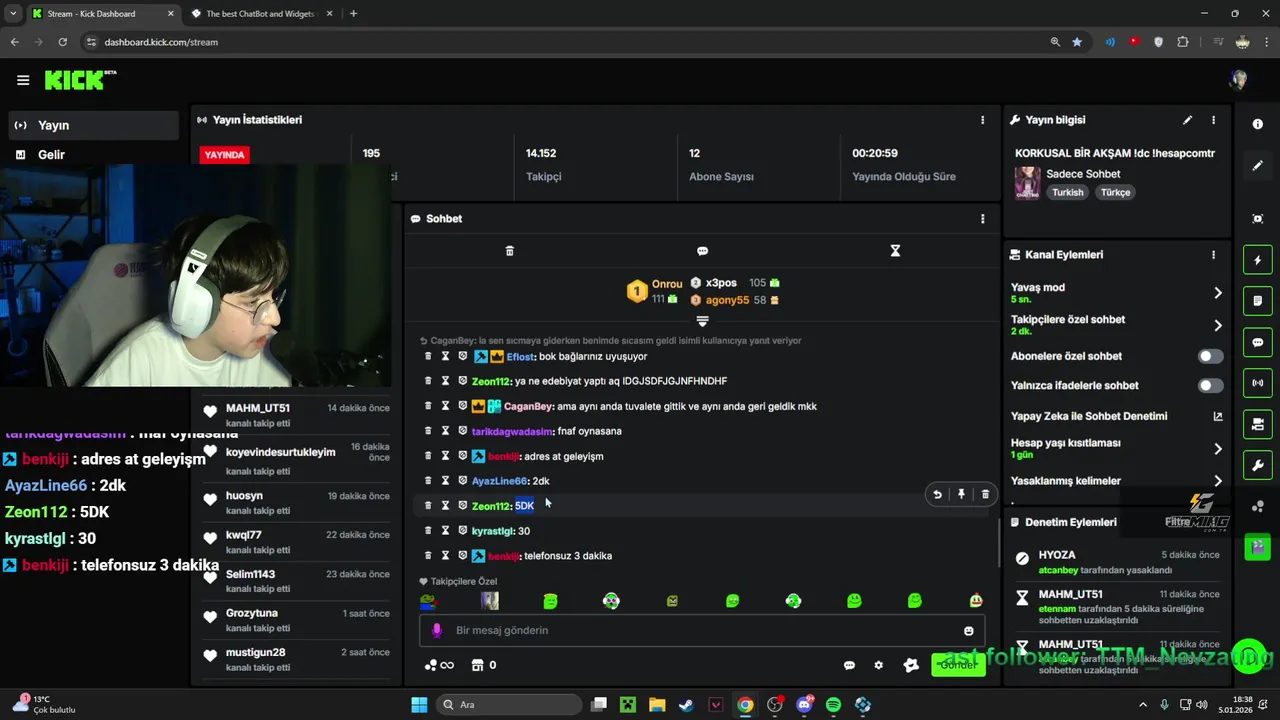
Task: Click the lightning bolt sidebar icon
Action: point(1258,260)
